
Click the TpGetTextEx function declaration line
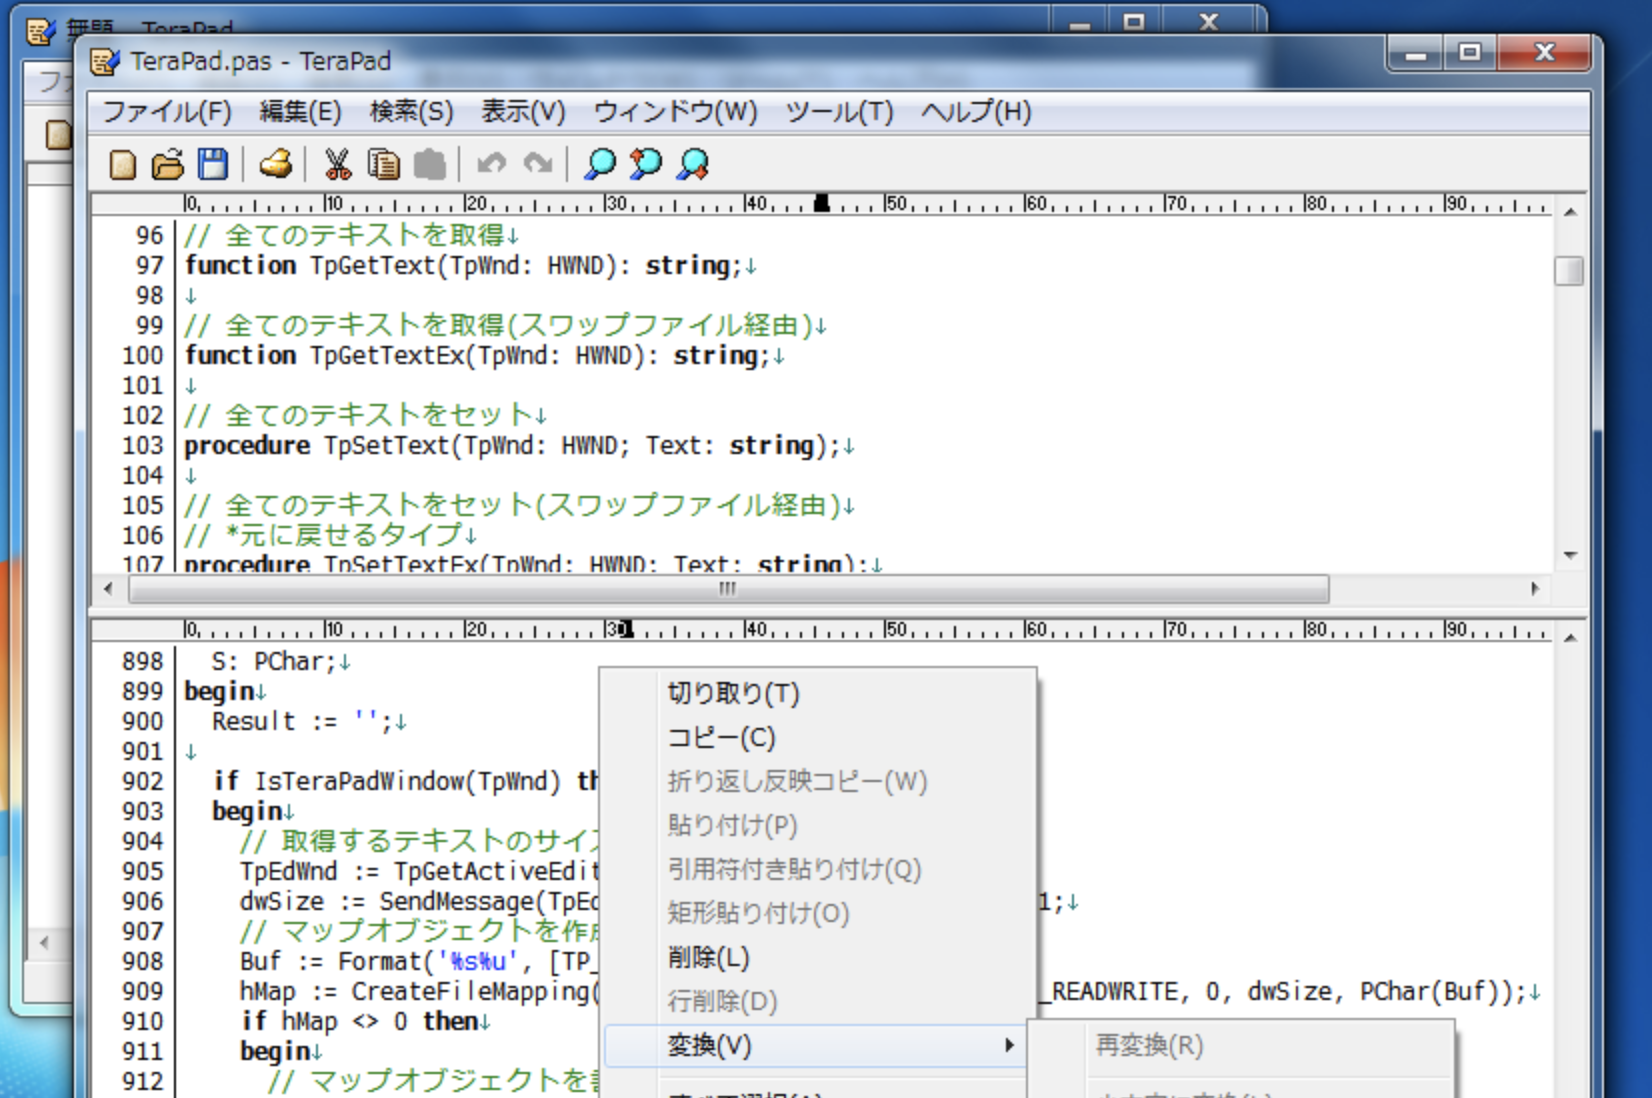click(x=485, y=355)
